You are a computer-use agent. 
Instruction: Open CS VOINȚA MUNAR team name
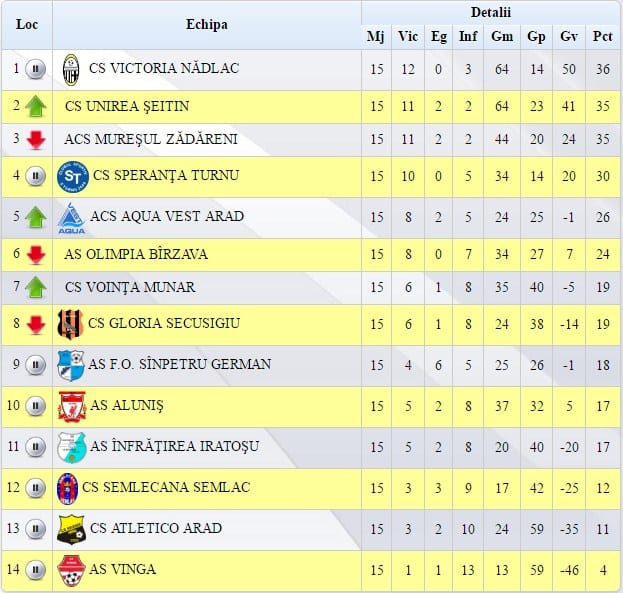130,287
